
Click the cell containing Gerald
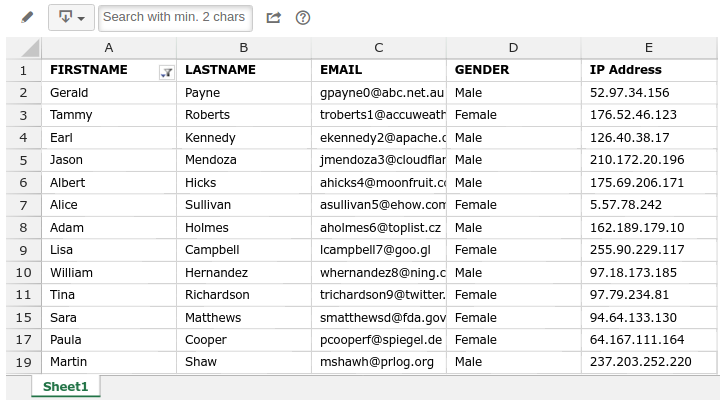[109, 93]
